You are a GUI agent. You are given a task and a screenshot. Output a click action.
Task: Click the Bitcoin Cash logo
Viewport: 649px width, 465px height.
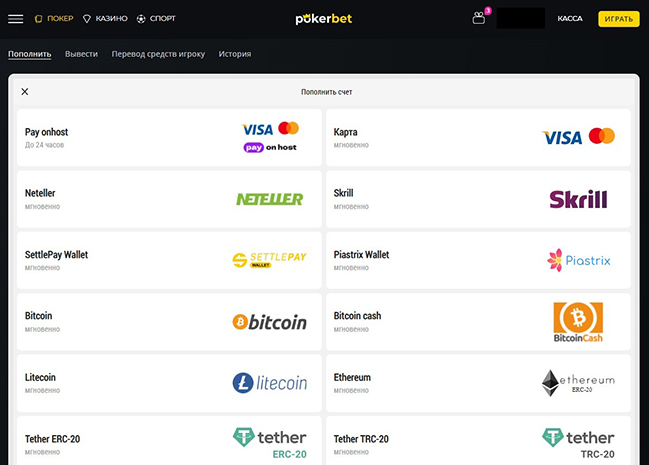(x=578, y=322)
